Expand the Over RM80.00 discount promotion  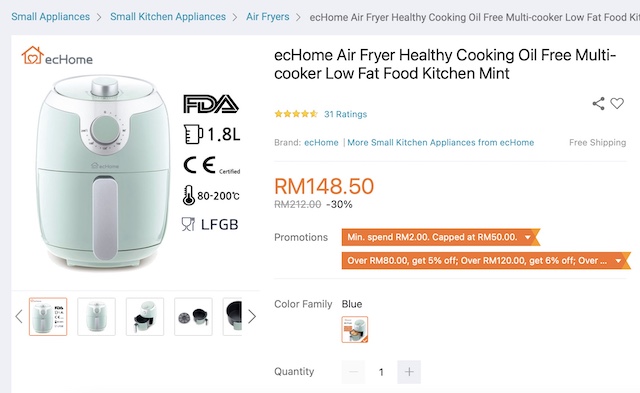coord(486,260)
